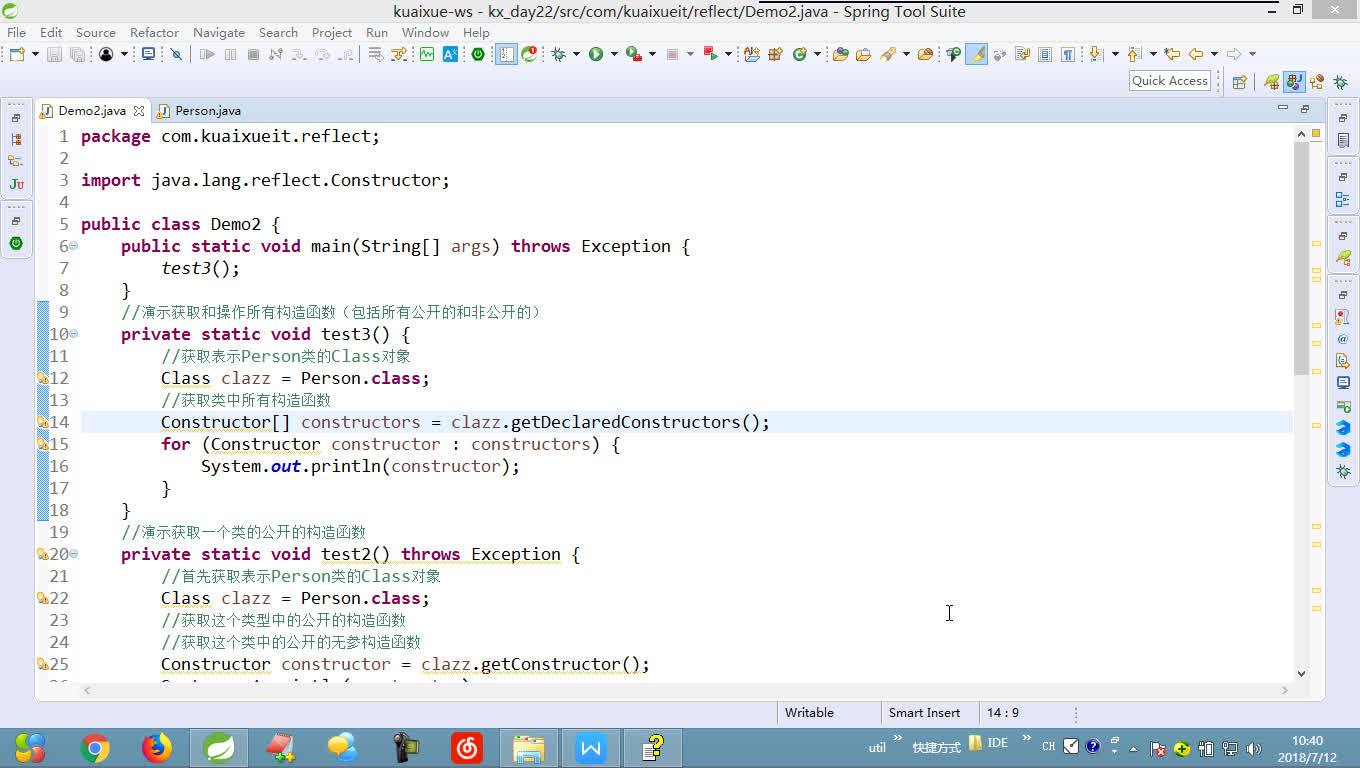Switch to the Person.java editor tab
The image size is (1360, 768).
[199, 110]
